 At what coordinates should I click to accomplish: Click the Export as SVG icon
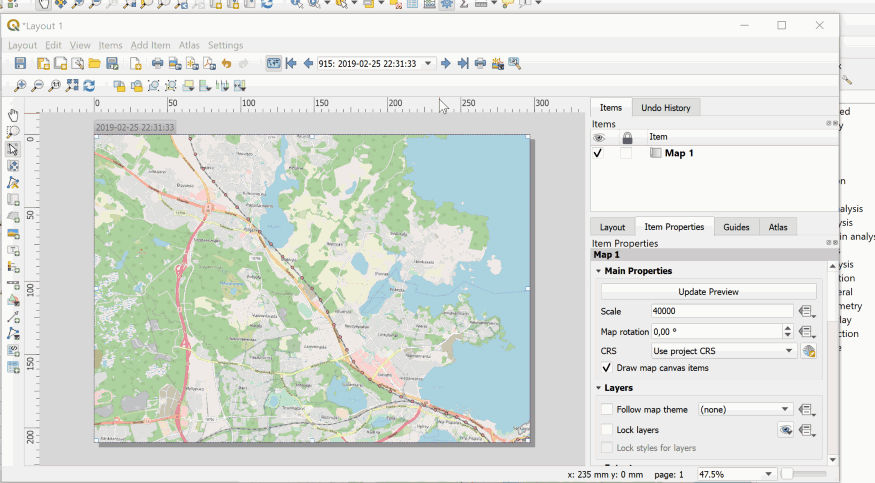coord(192,64)
